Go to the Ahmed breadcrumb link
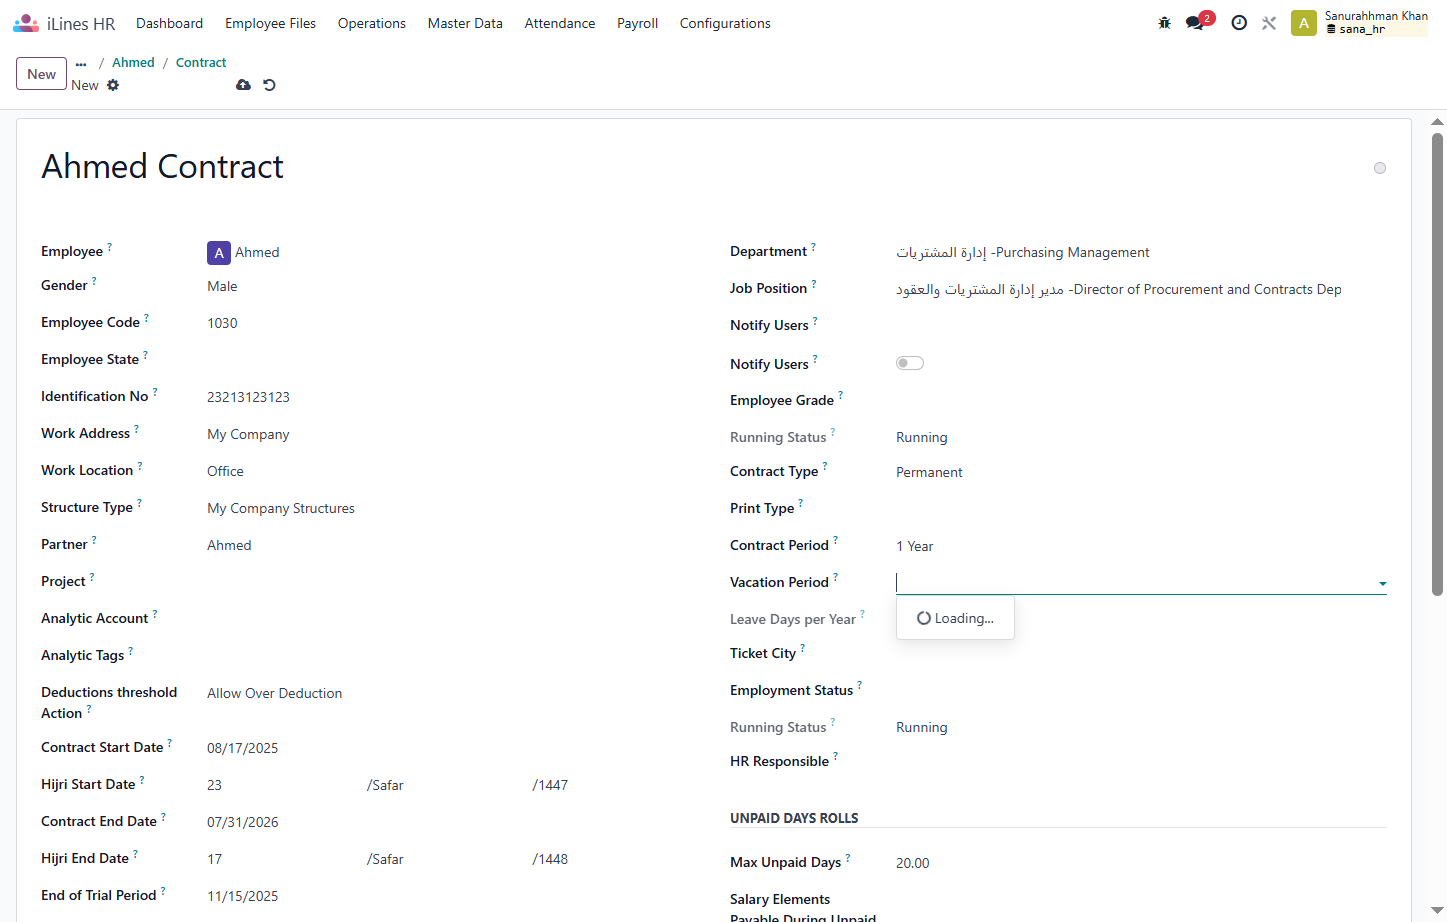 [133, 62]
